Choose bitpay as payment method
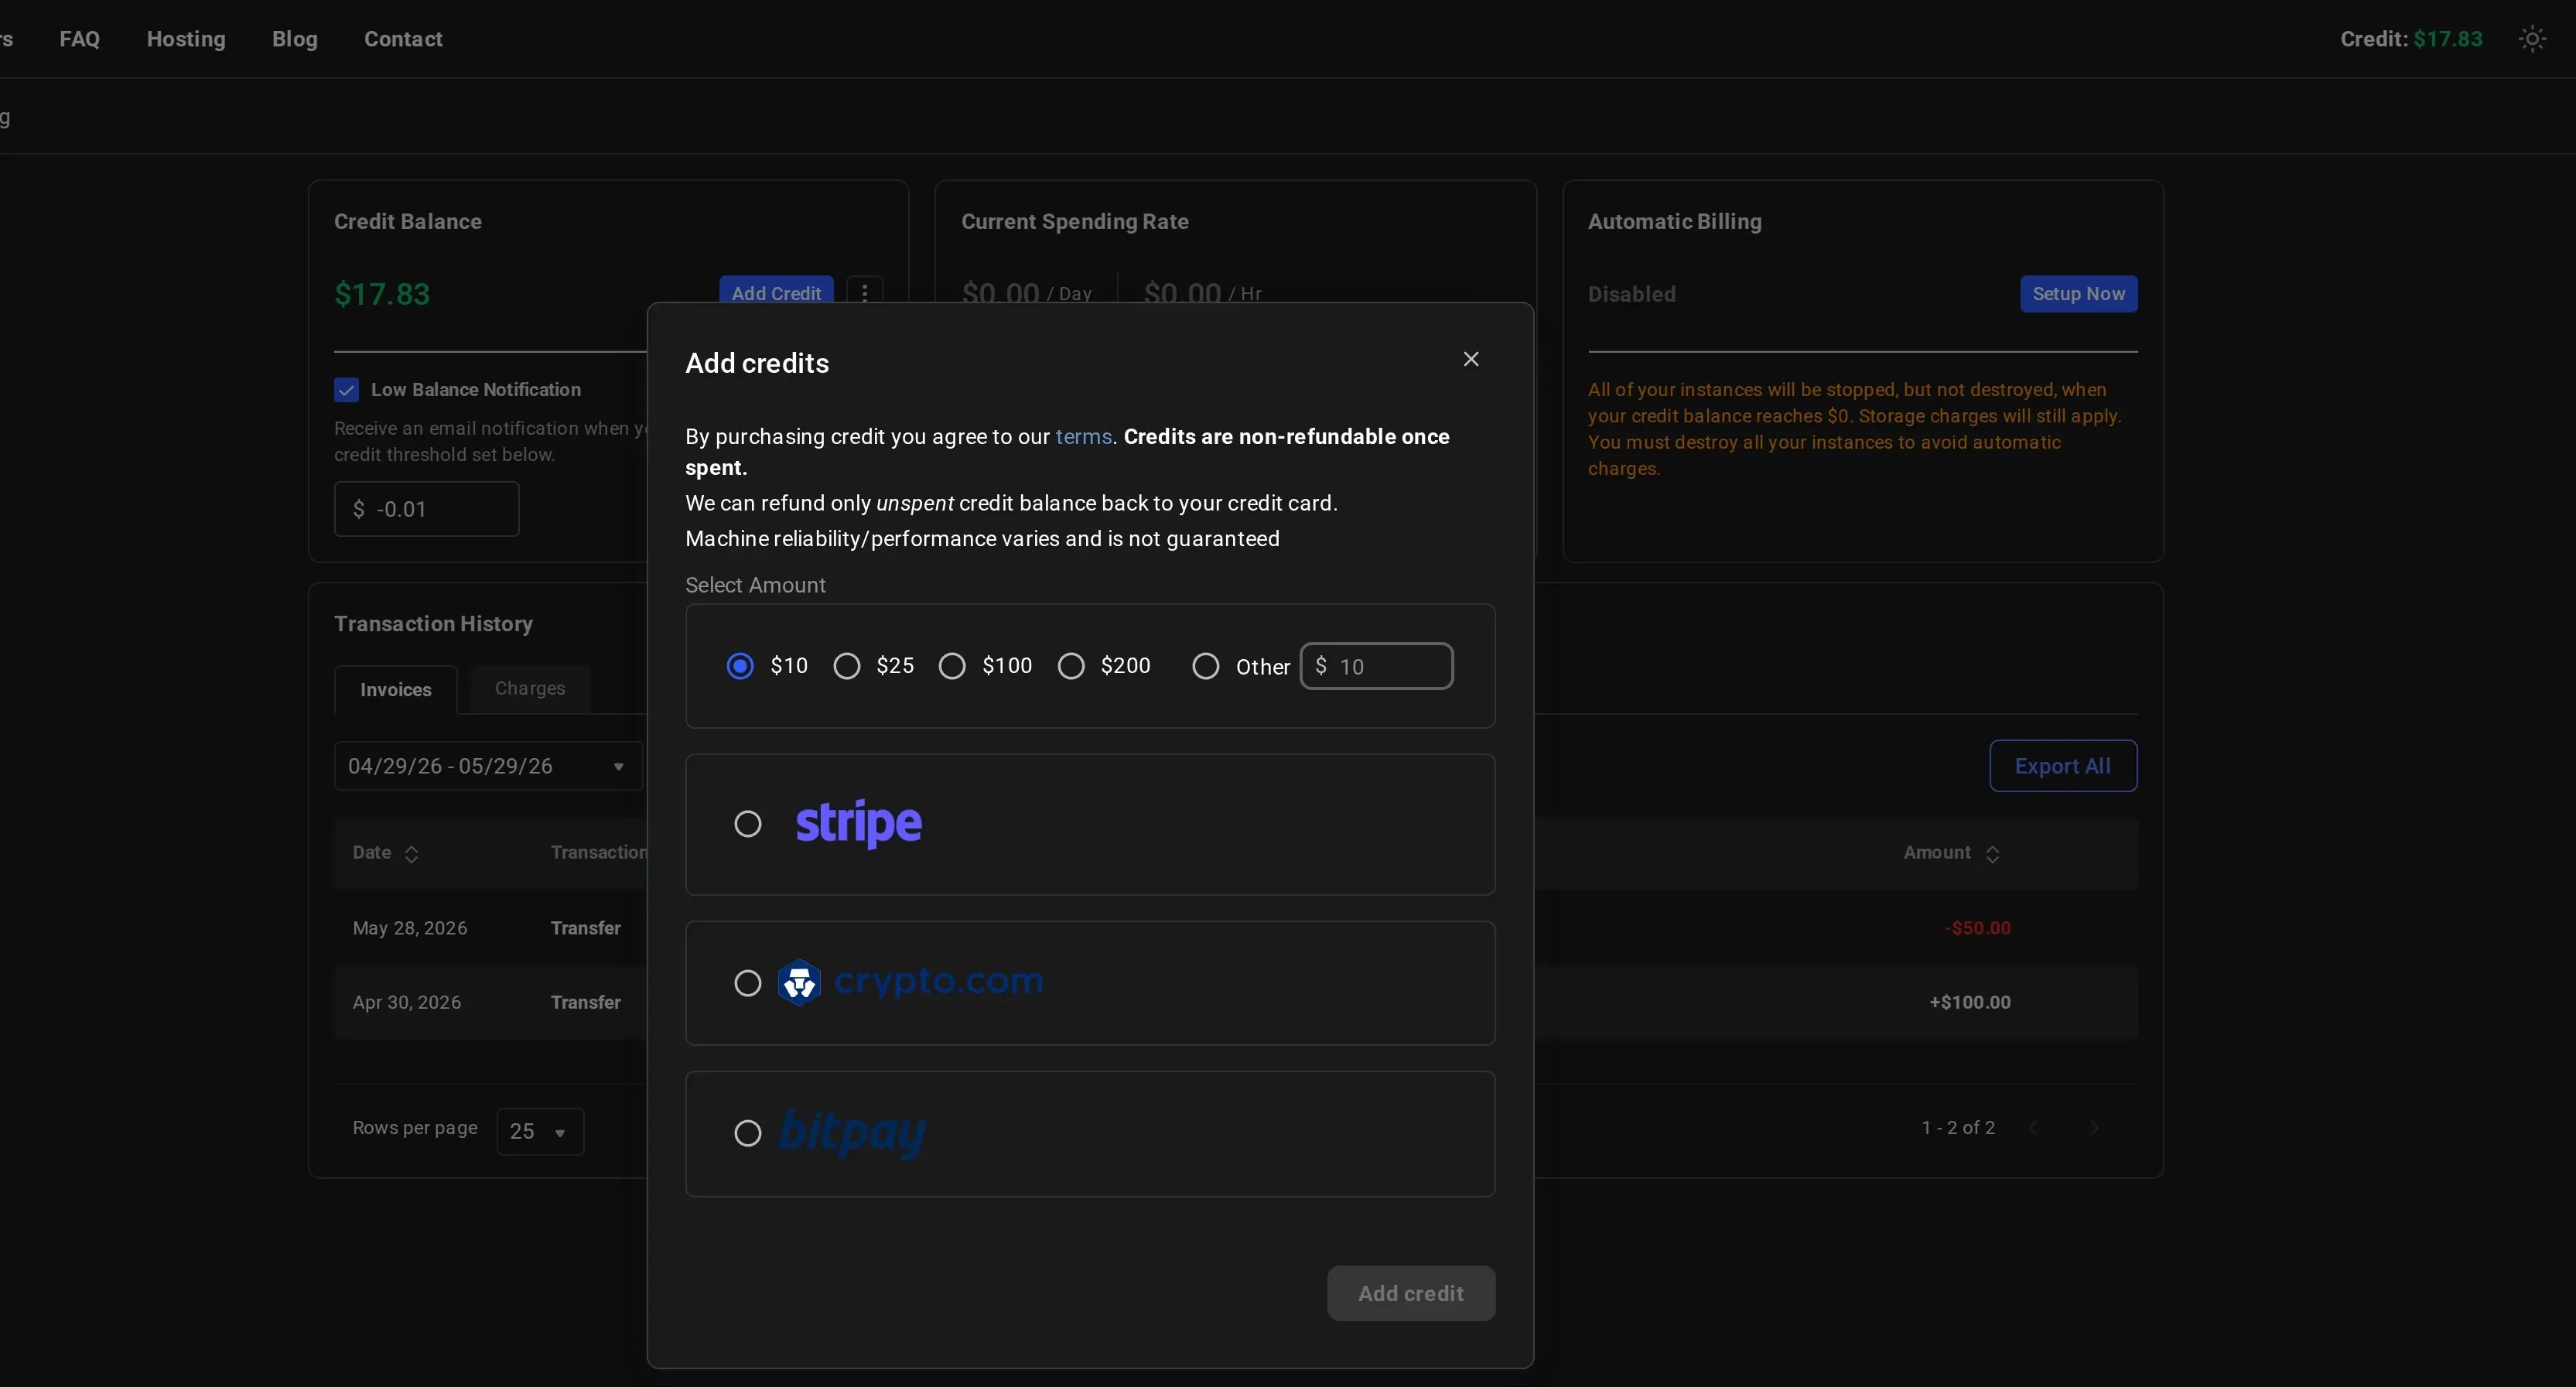The width and height of the screenshot is (2576, 1387). tap(748, 1133)
